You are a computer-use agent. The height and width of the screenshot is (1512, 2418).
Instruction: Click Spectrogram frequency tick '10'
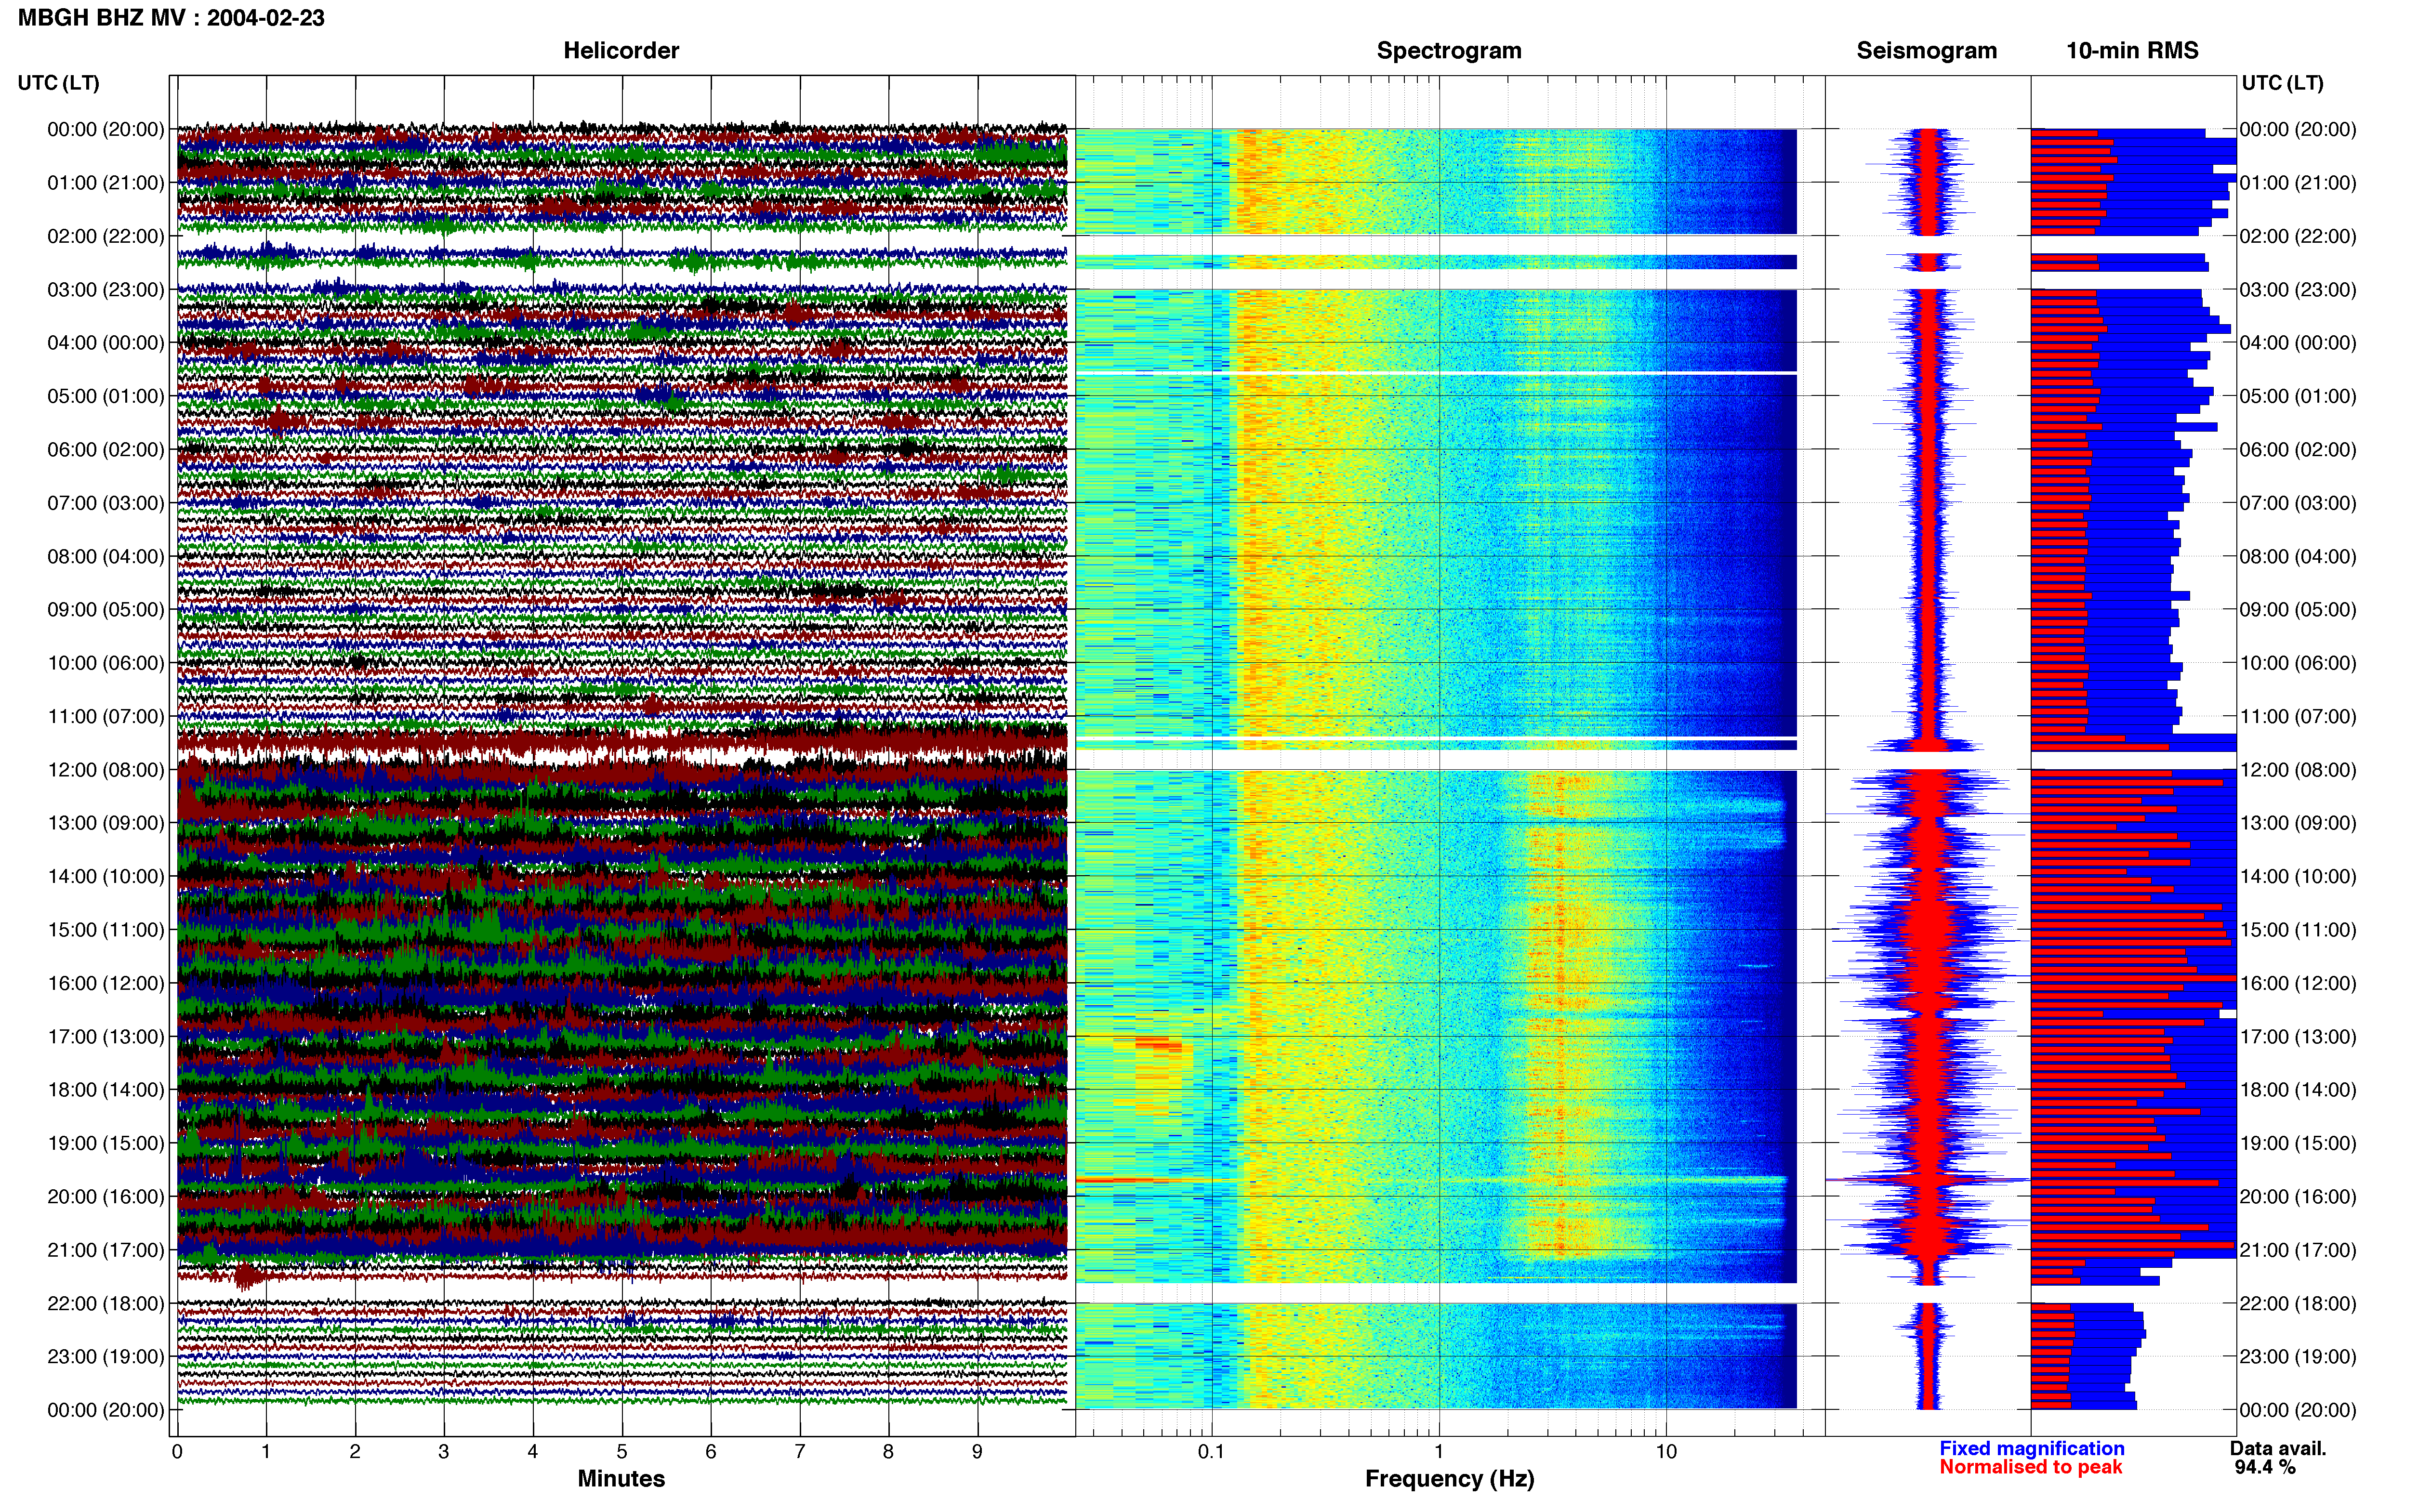[x=1666, y=1451]
